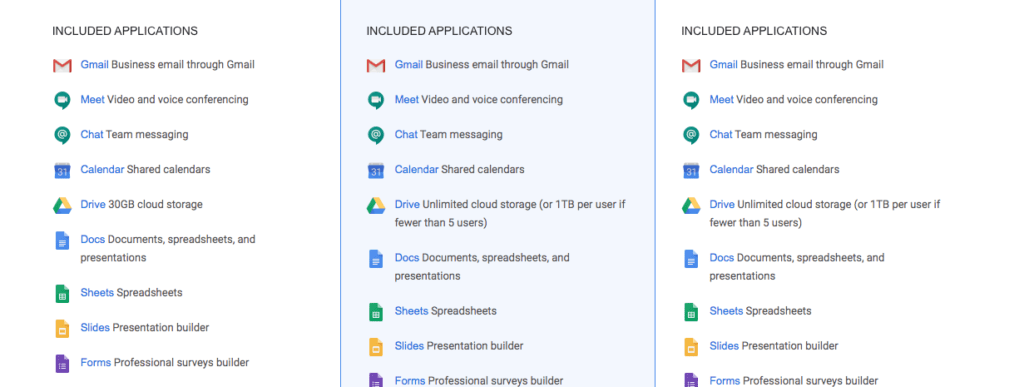
Task: Open the Docs link in the right column
Action: 721,258
